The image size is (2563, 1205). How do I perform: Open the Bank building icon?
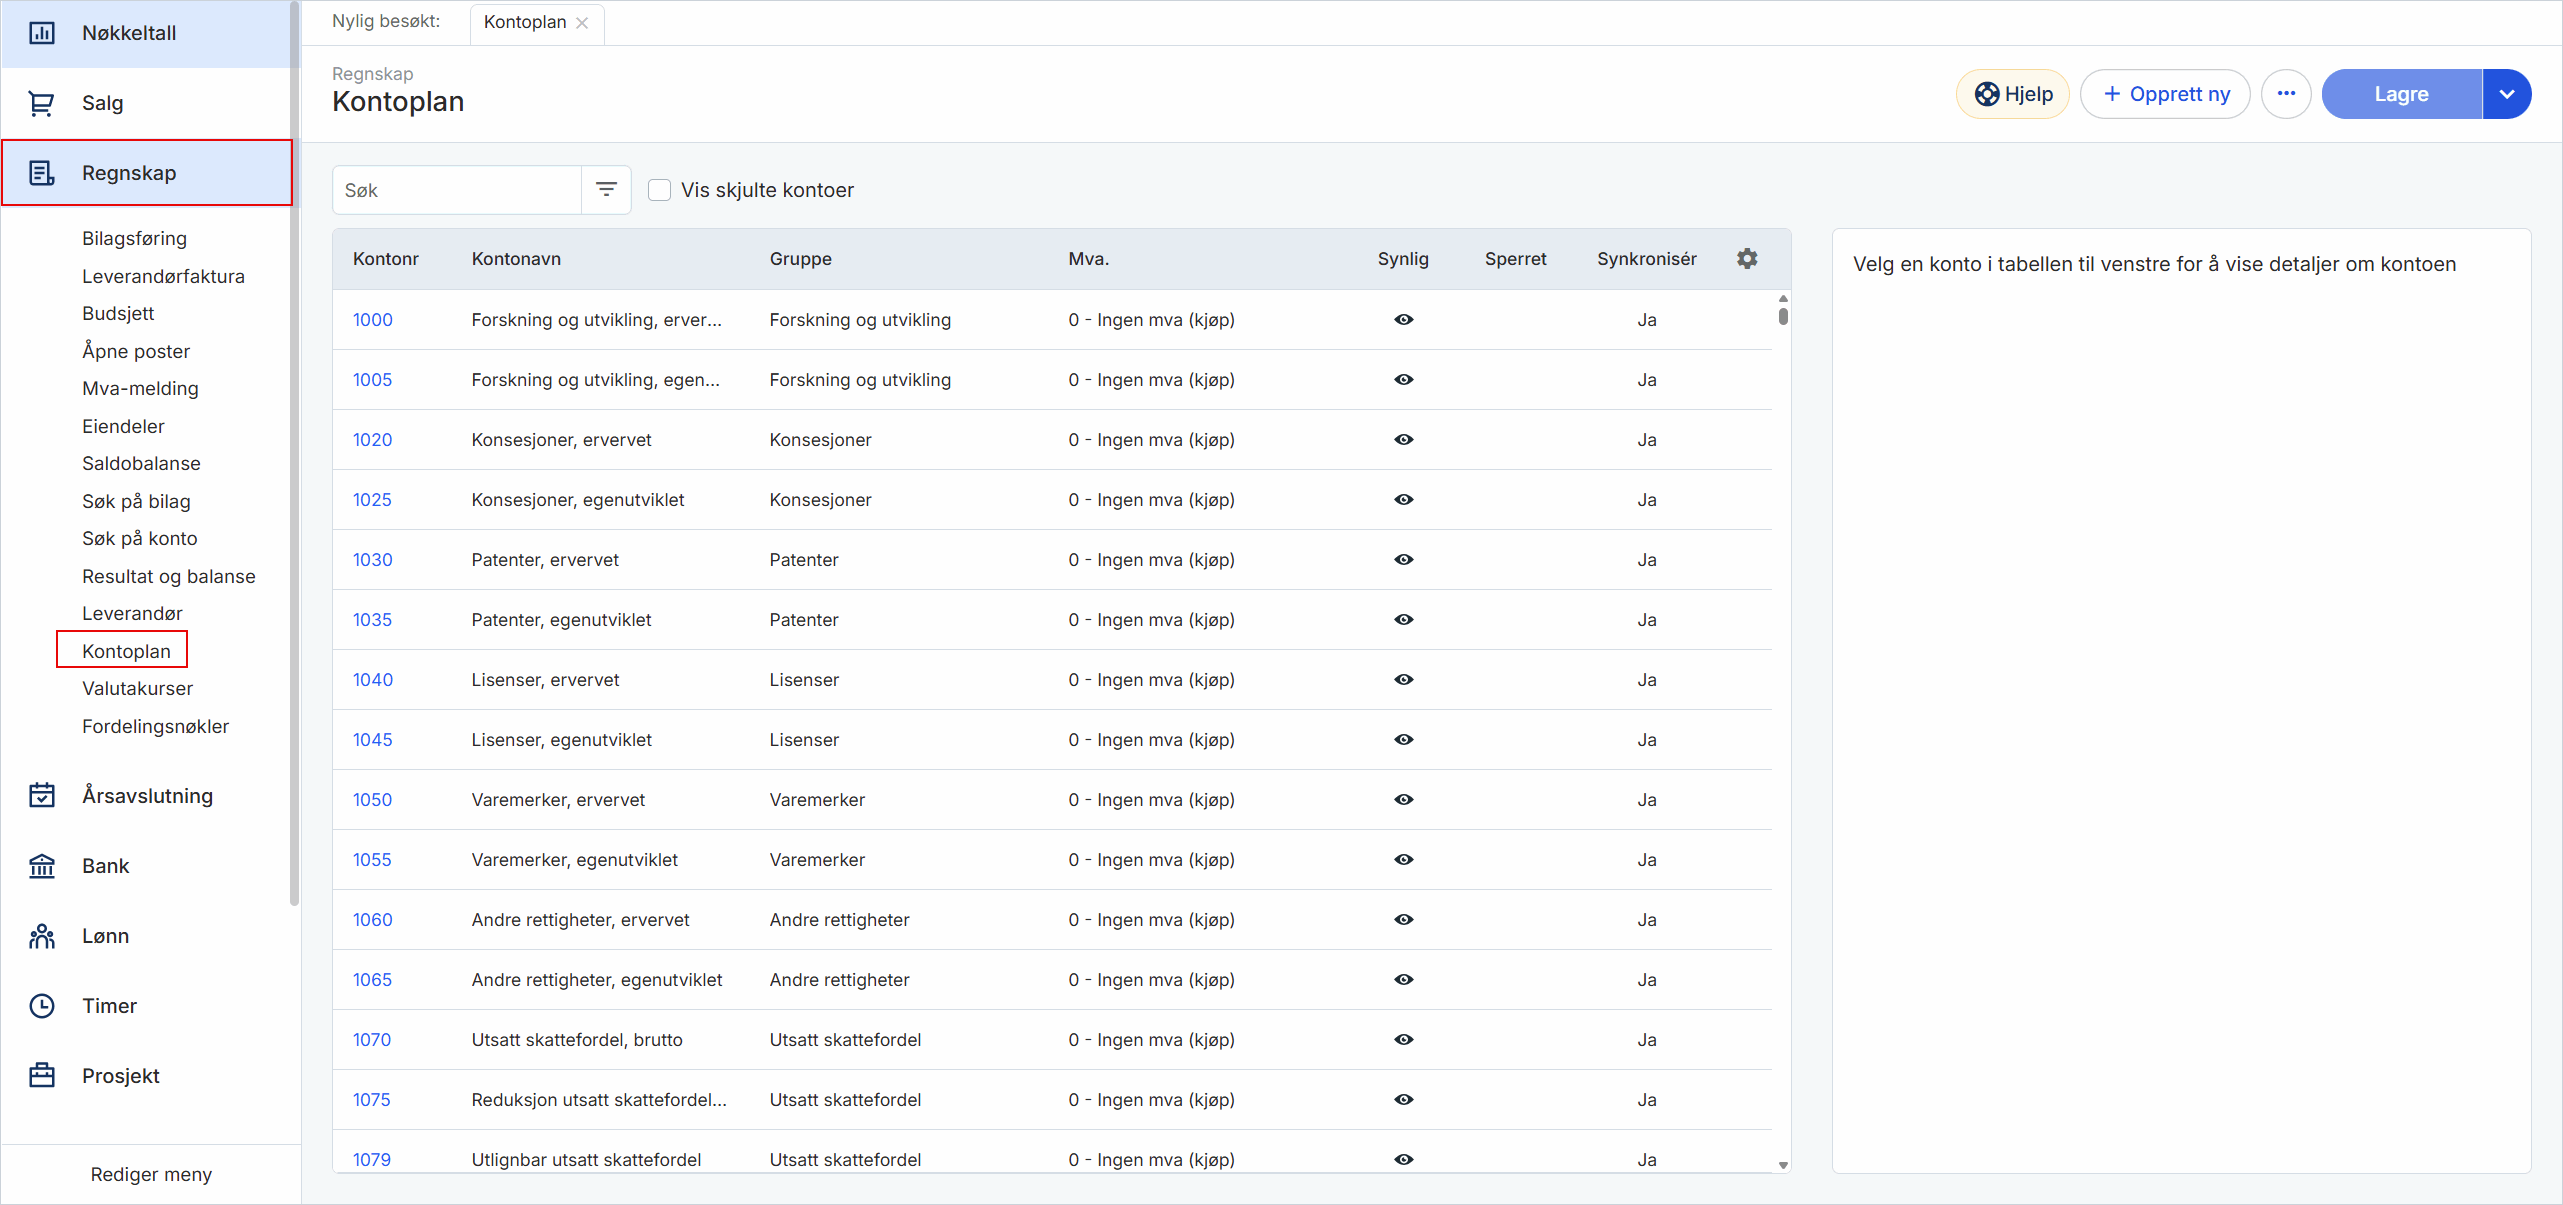pos(42,866)
